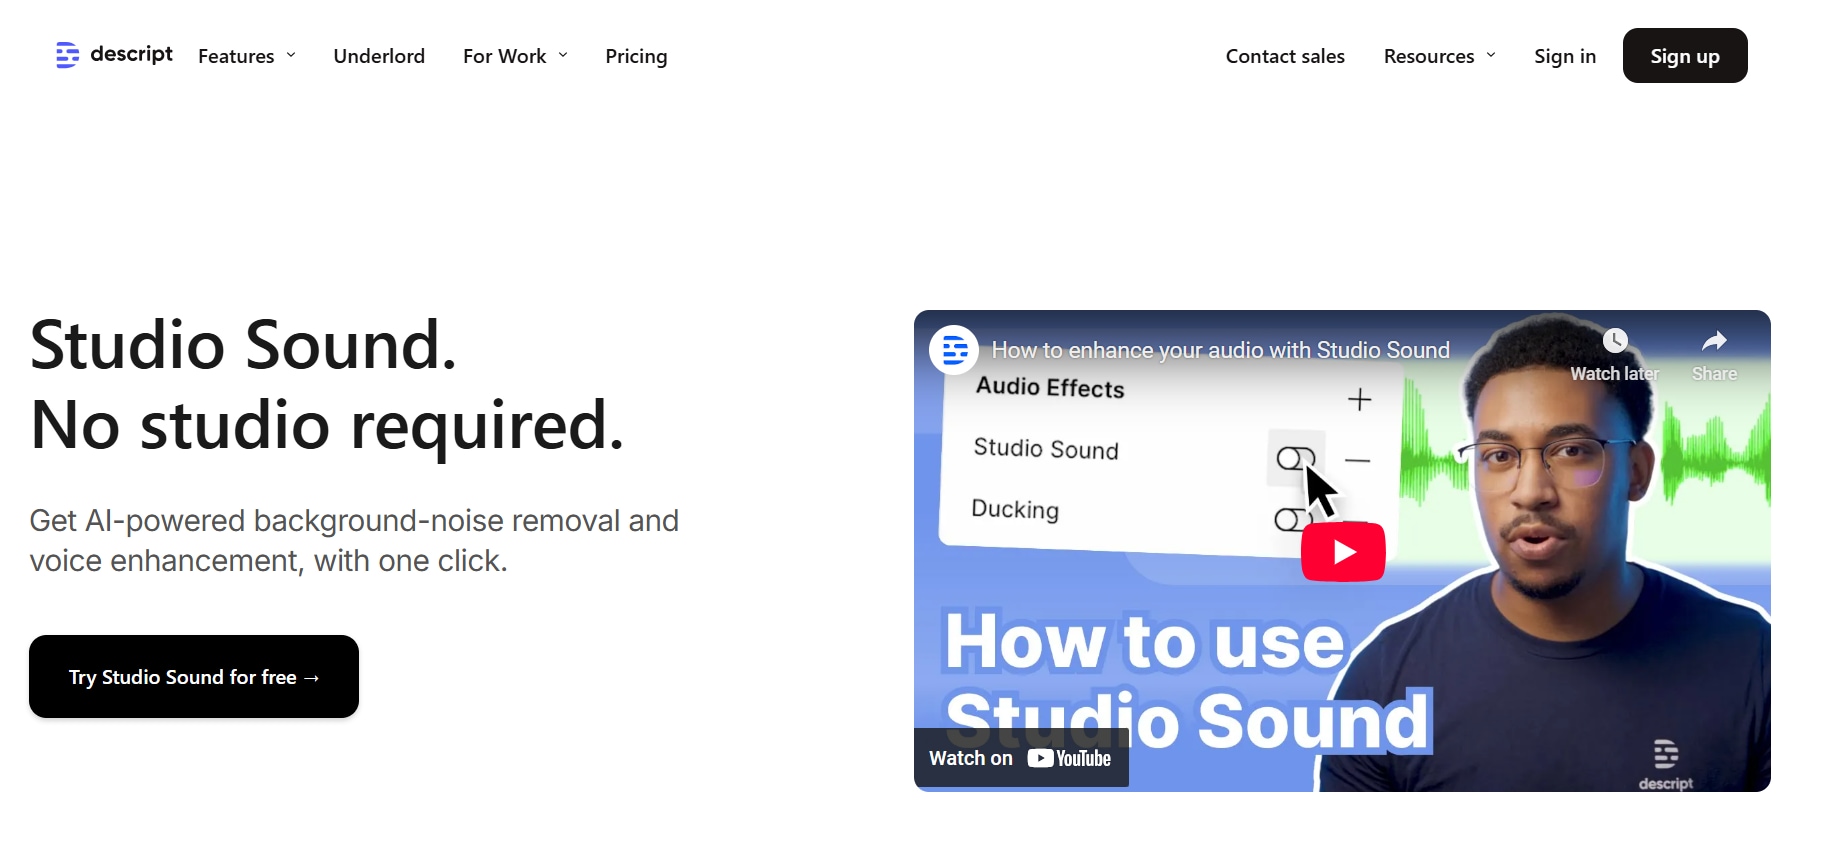Click the Descript logo in the navbar
The image size is (1826, 848).
(x=114, y=54)
